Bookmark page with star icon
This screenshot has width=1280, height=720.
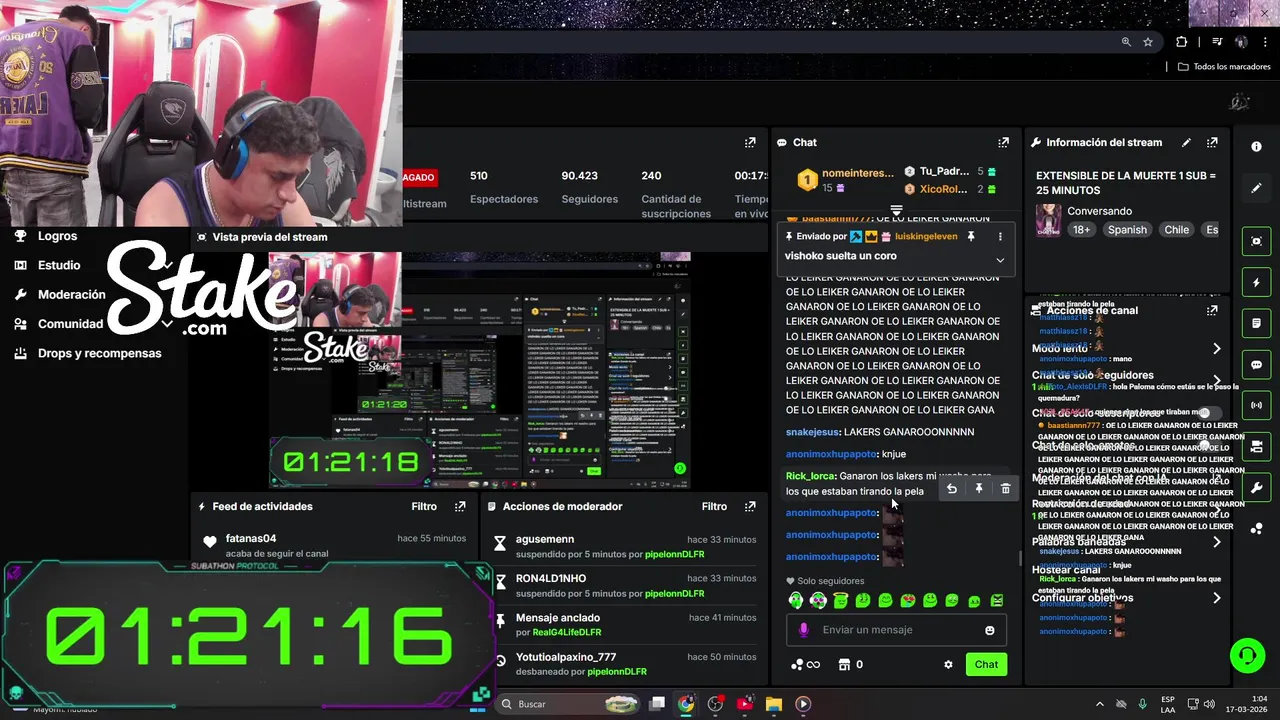[x=1148, y=42]
